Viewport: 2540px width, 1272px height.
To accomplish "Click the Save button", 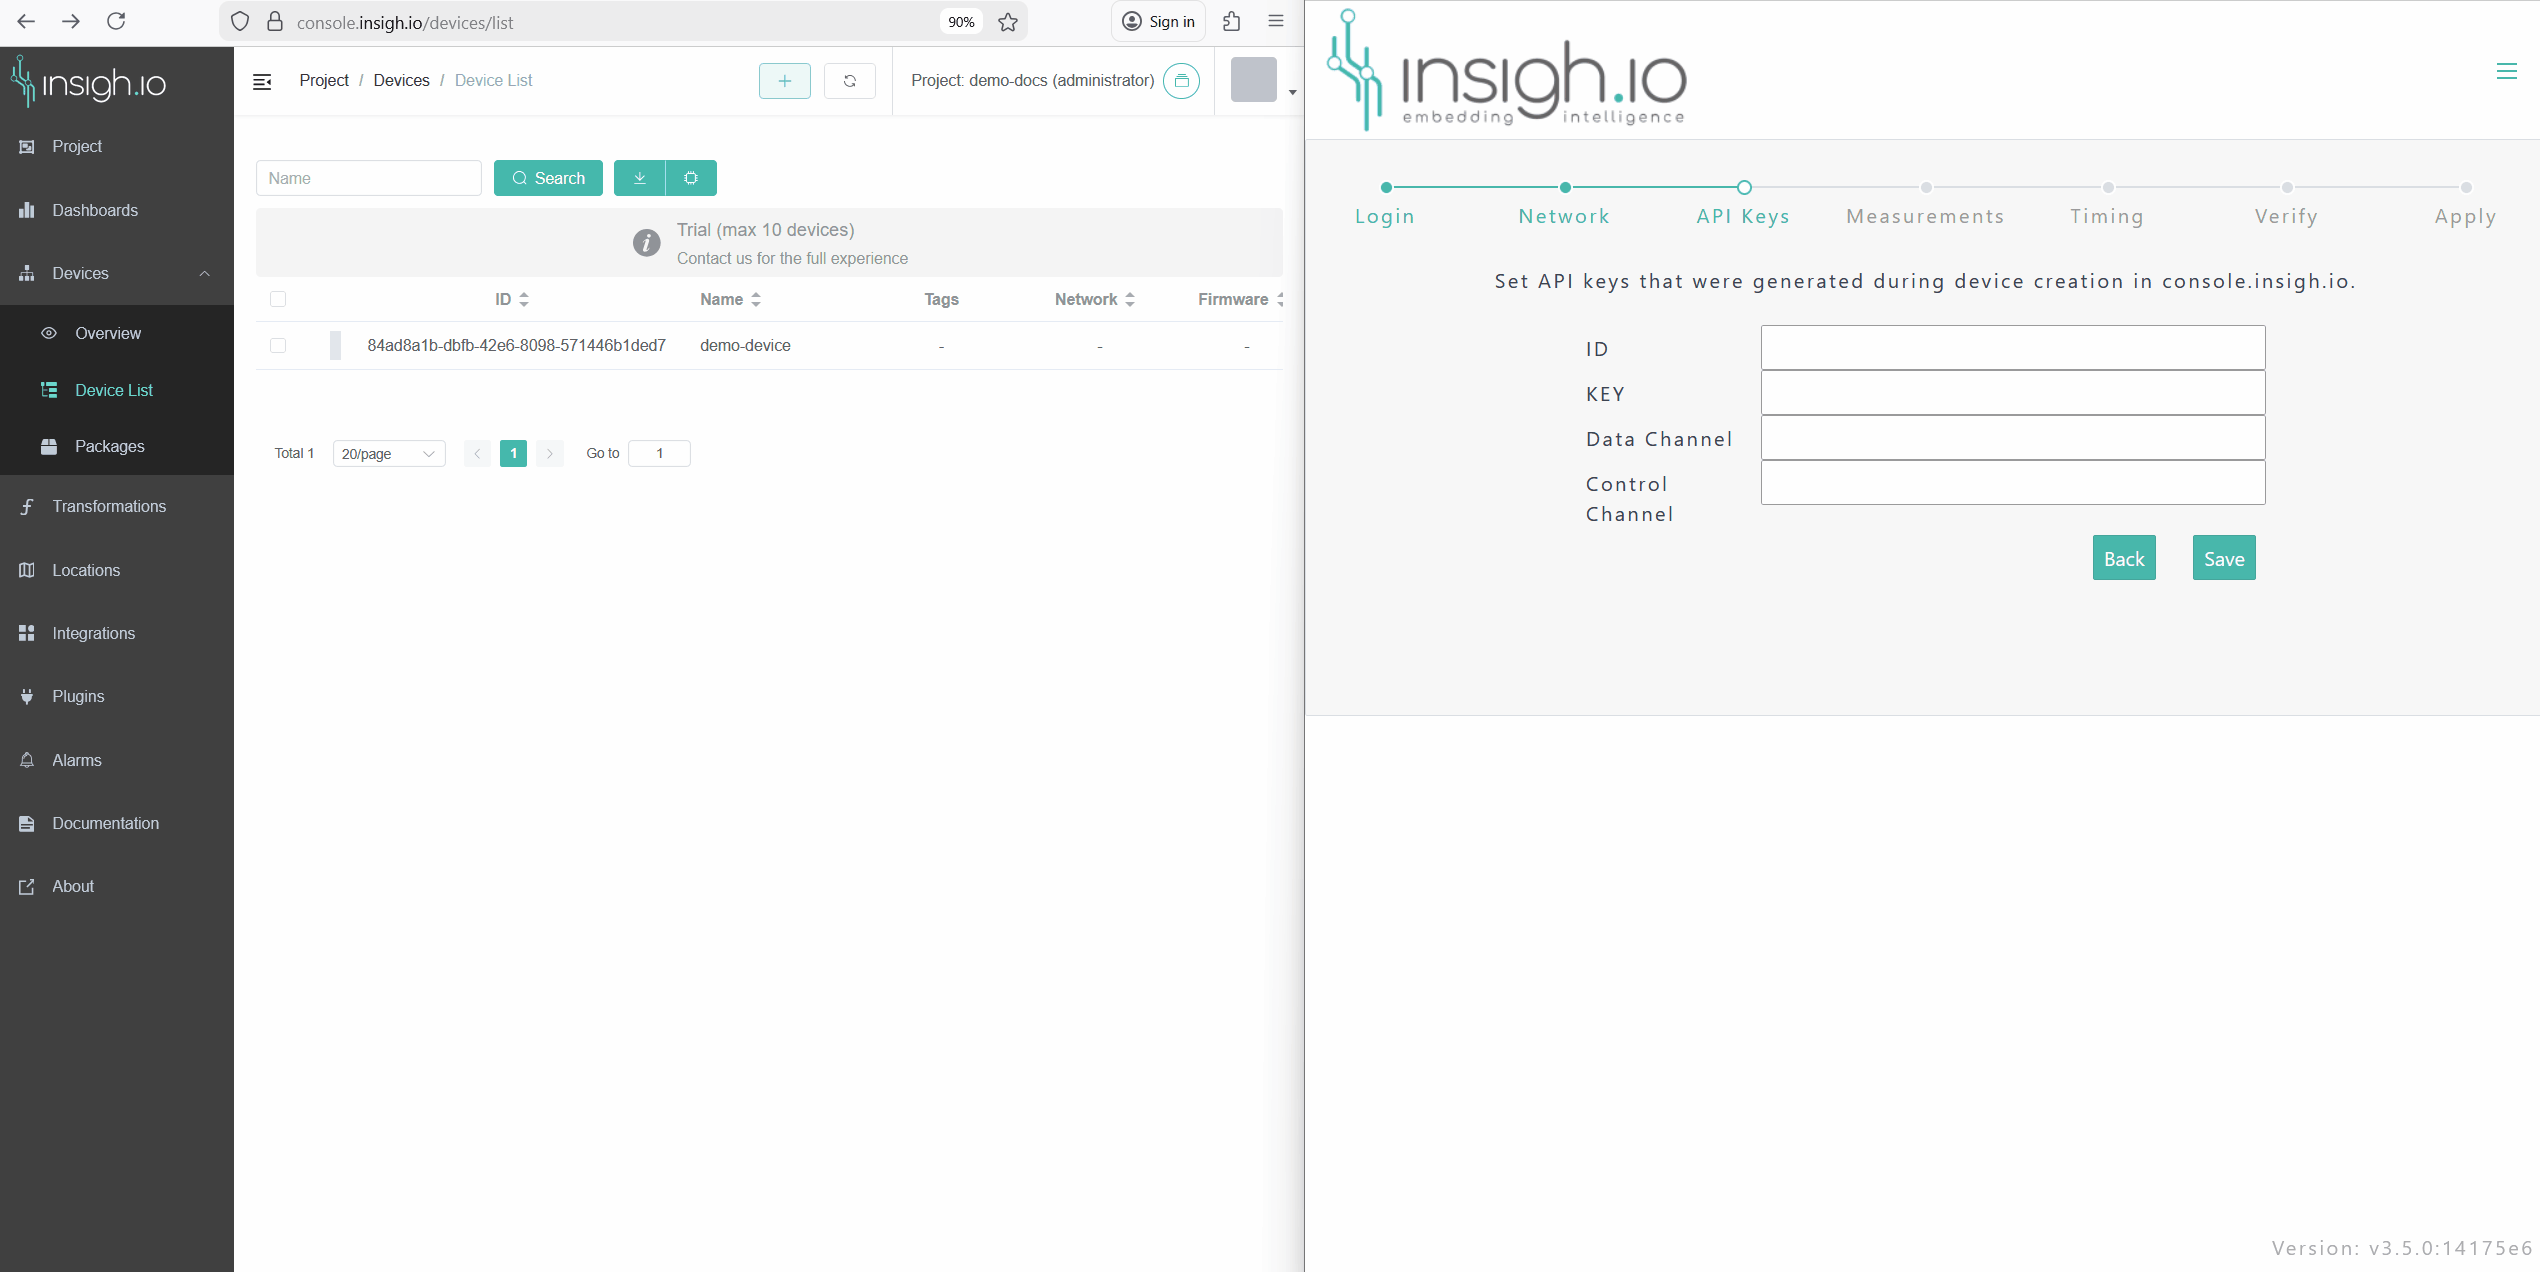I will coord(2223,559).
